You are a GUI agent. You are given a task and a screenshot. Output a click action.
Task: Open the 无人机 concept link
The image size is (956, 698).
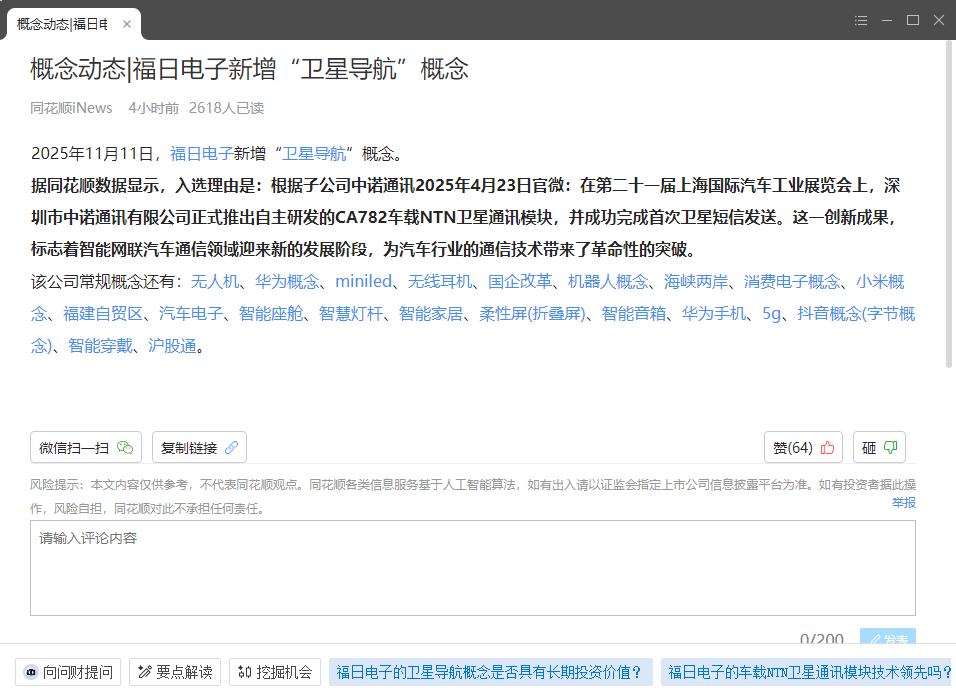tap(215, 282)
